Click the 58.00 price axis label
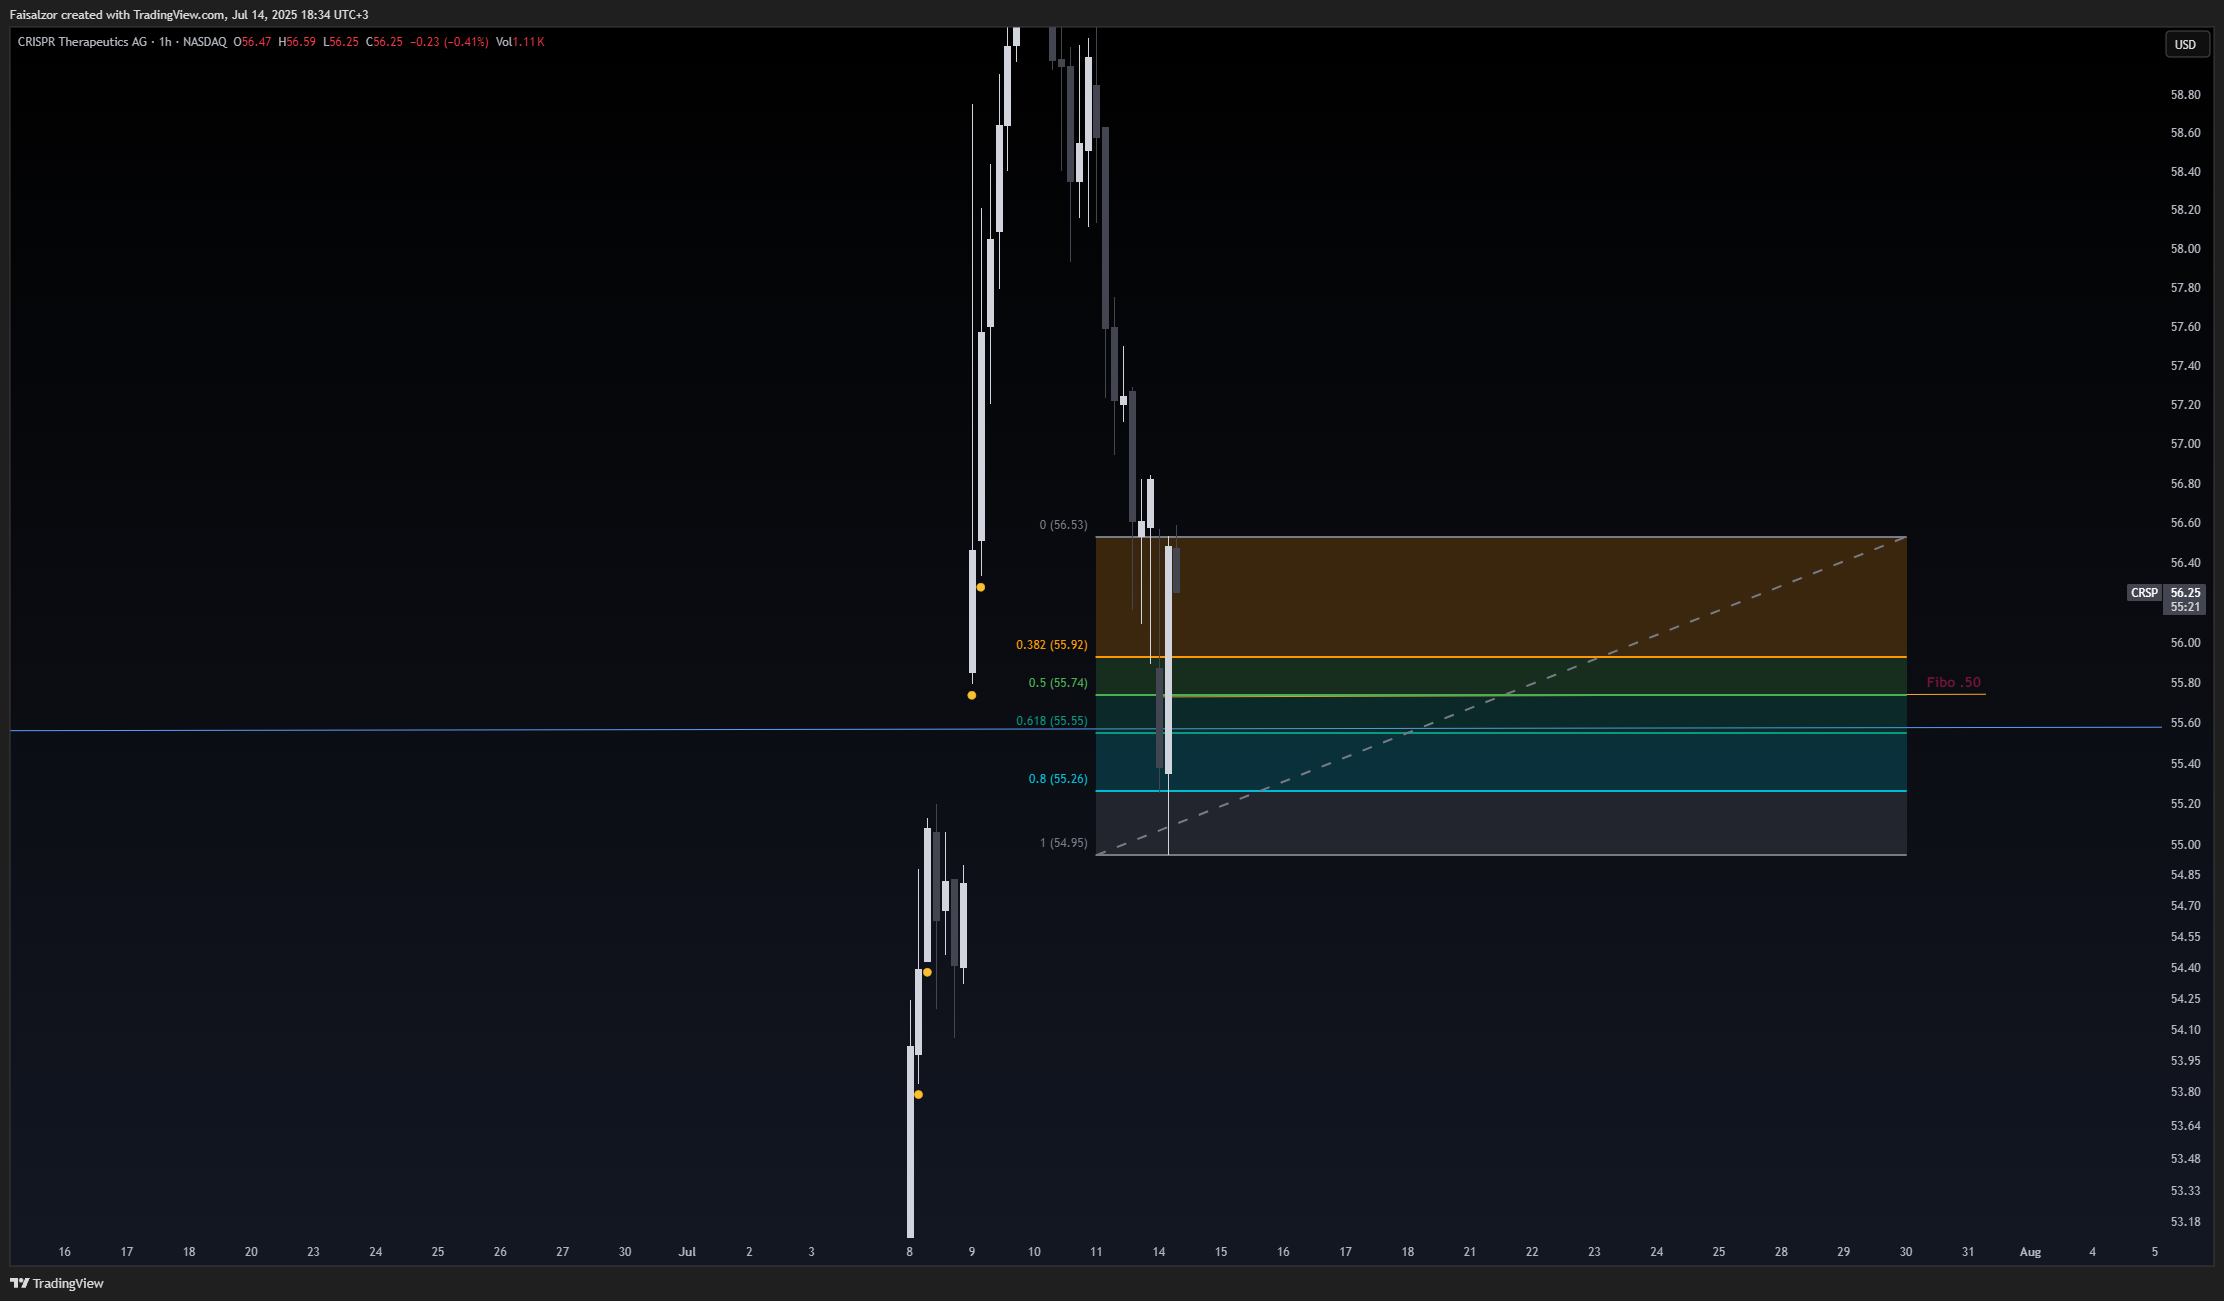Screen dimensions: 2224x1301 2185,249
